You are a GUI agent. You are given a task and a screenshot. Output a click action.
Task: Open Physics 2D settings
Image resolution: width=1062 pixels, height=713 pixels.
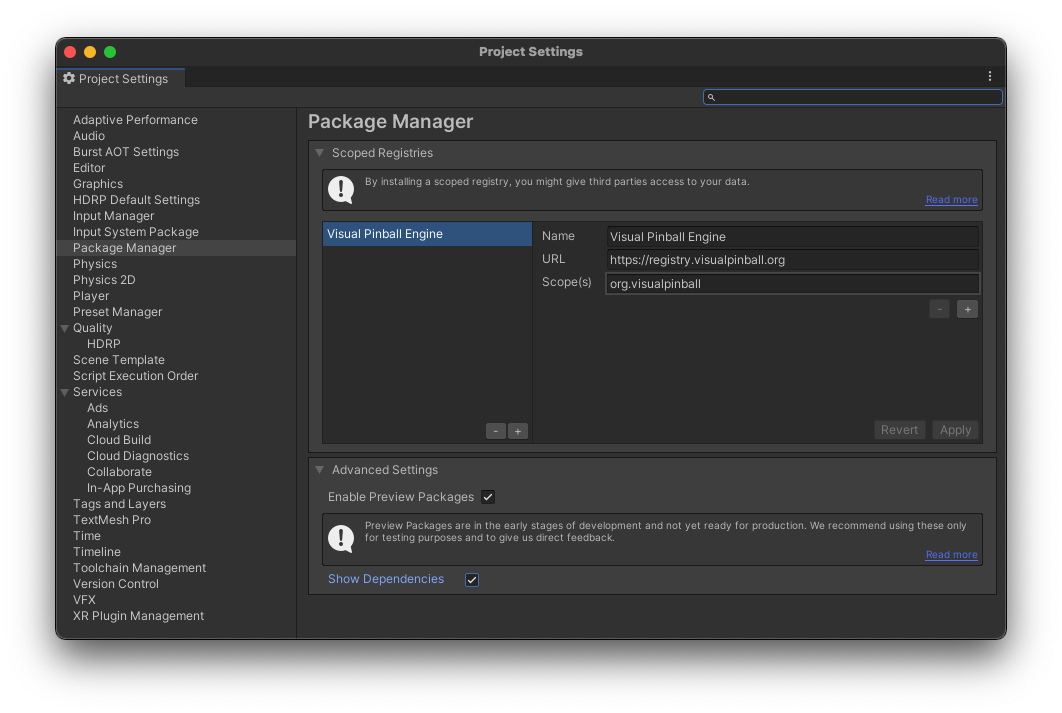[104, 280]
